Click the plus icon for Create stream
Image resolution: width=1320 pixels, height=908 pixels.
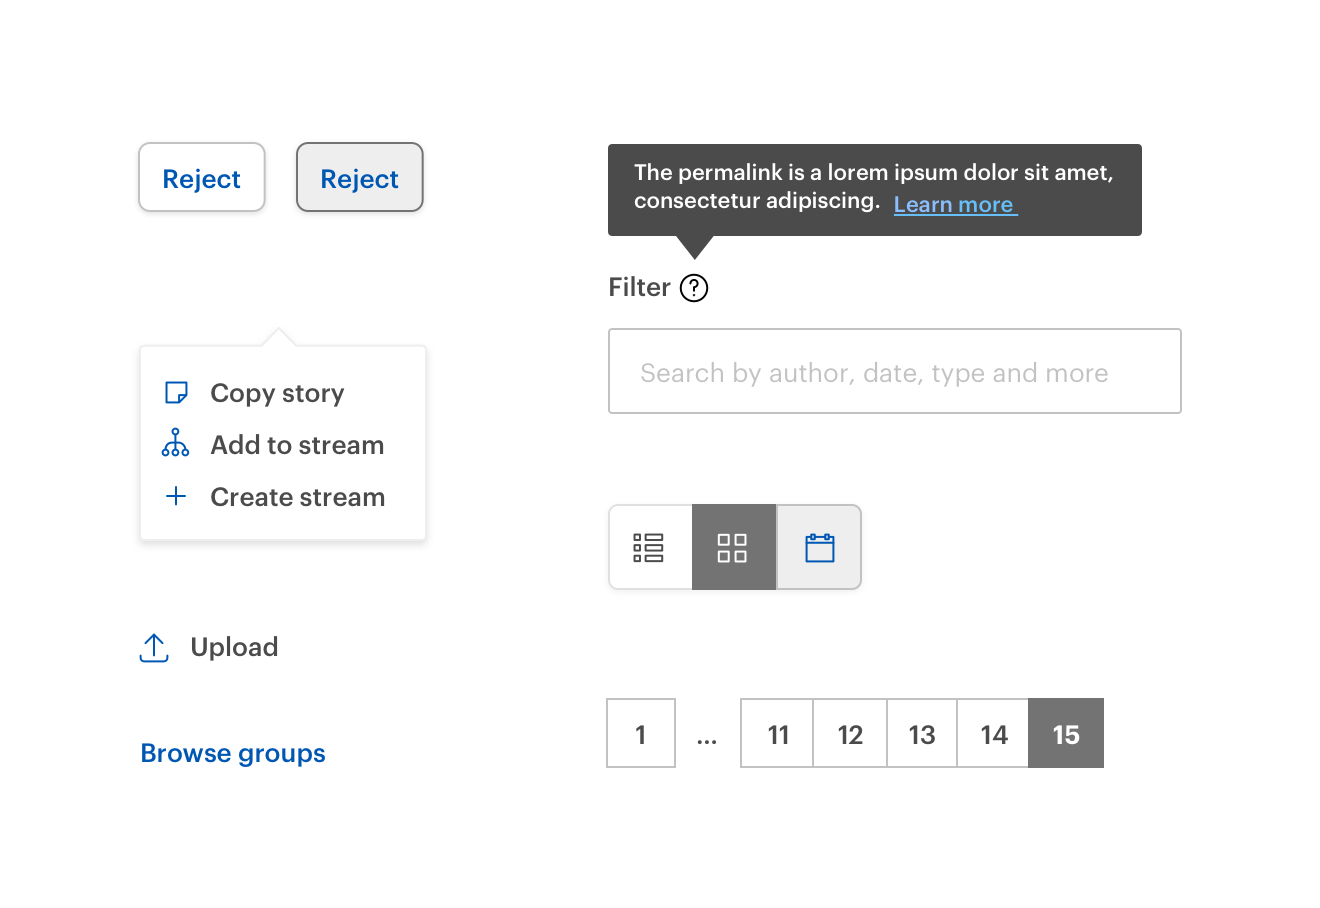[176, 496]
